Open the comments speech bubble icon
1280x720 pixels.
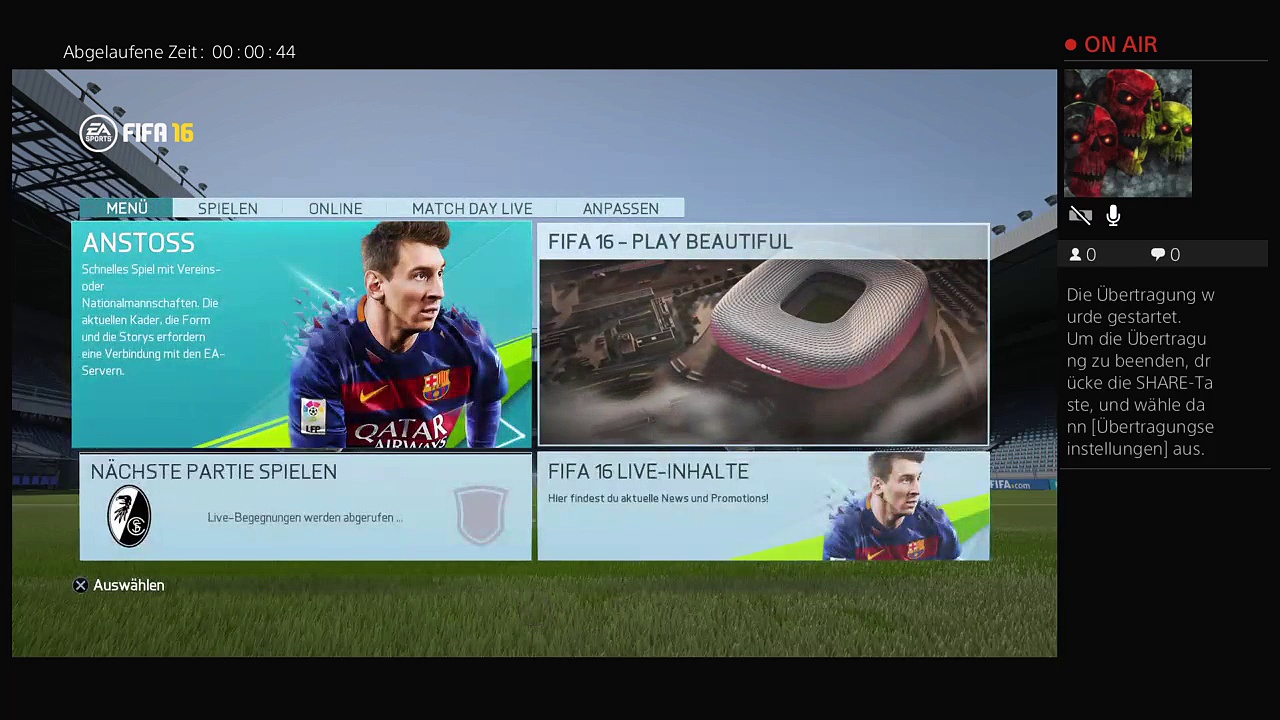pos(1158,255)
